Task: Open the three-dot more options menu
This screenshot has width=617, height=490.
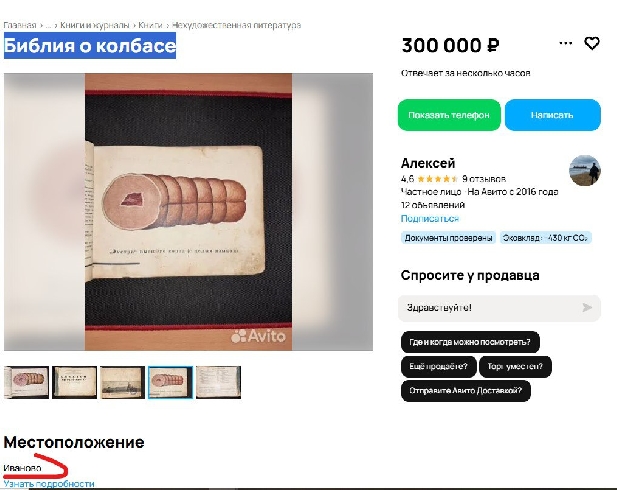Action: click(565, 43)
